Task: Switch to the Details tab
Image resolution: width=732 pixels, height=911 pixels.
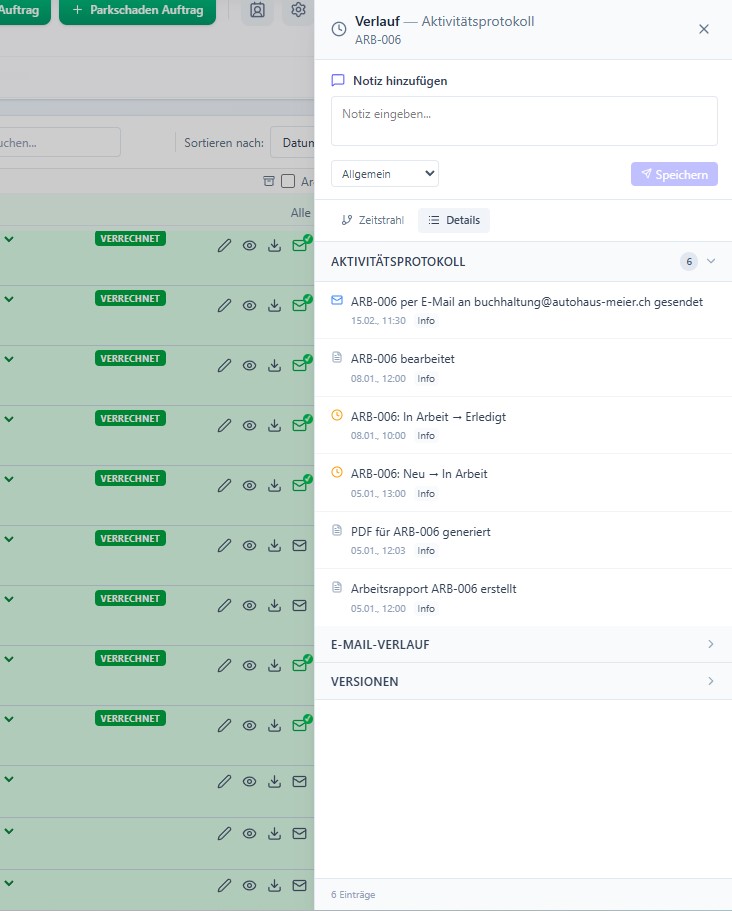Action: point(454,220)
